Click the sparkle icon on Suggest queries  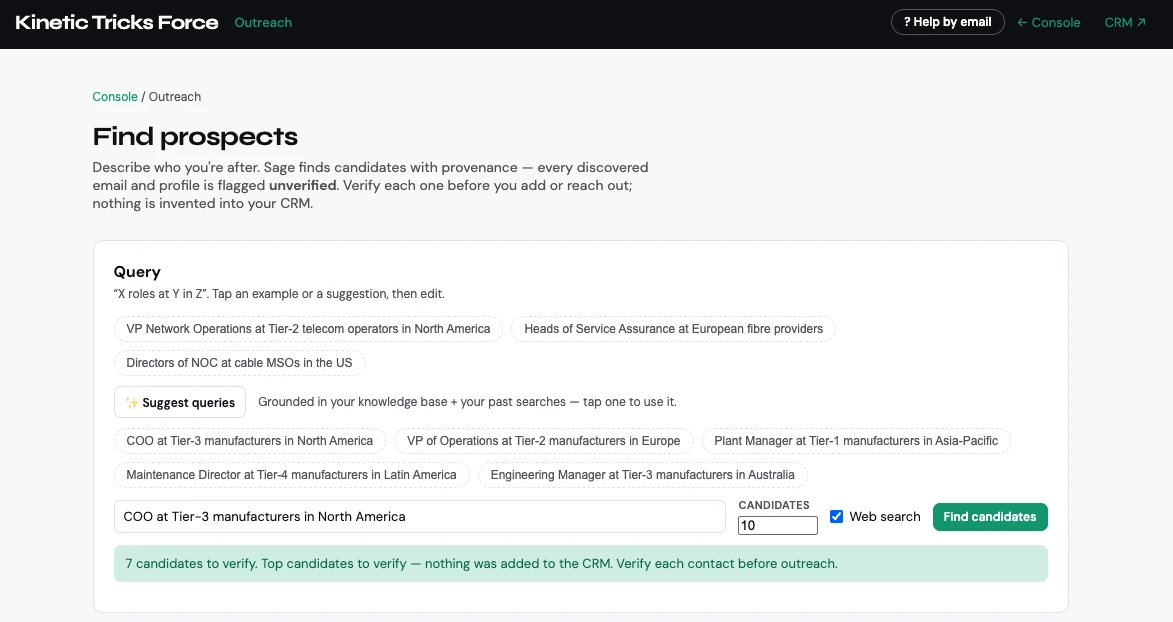click(x=132, y=403)
